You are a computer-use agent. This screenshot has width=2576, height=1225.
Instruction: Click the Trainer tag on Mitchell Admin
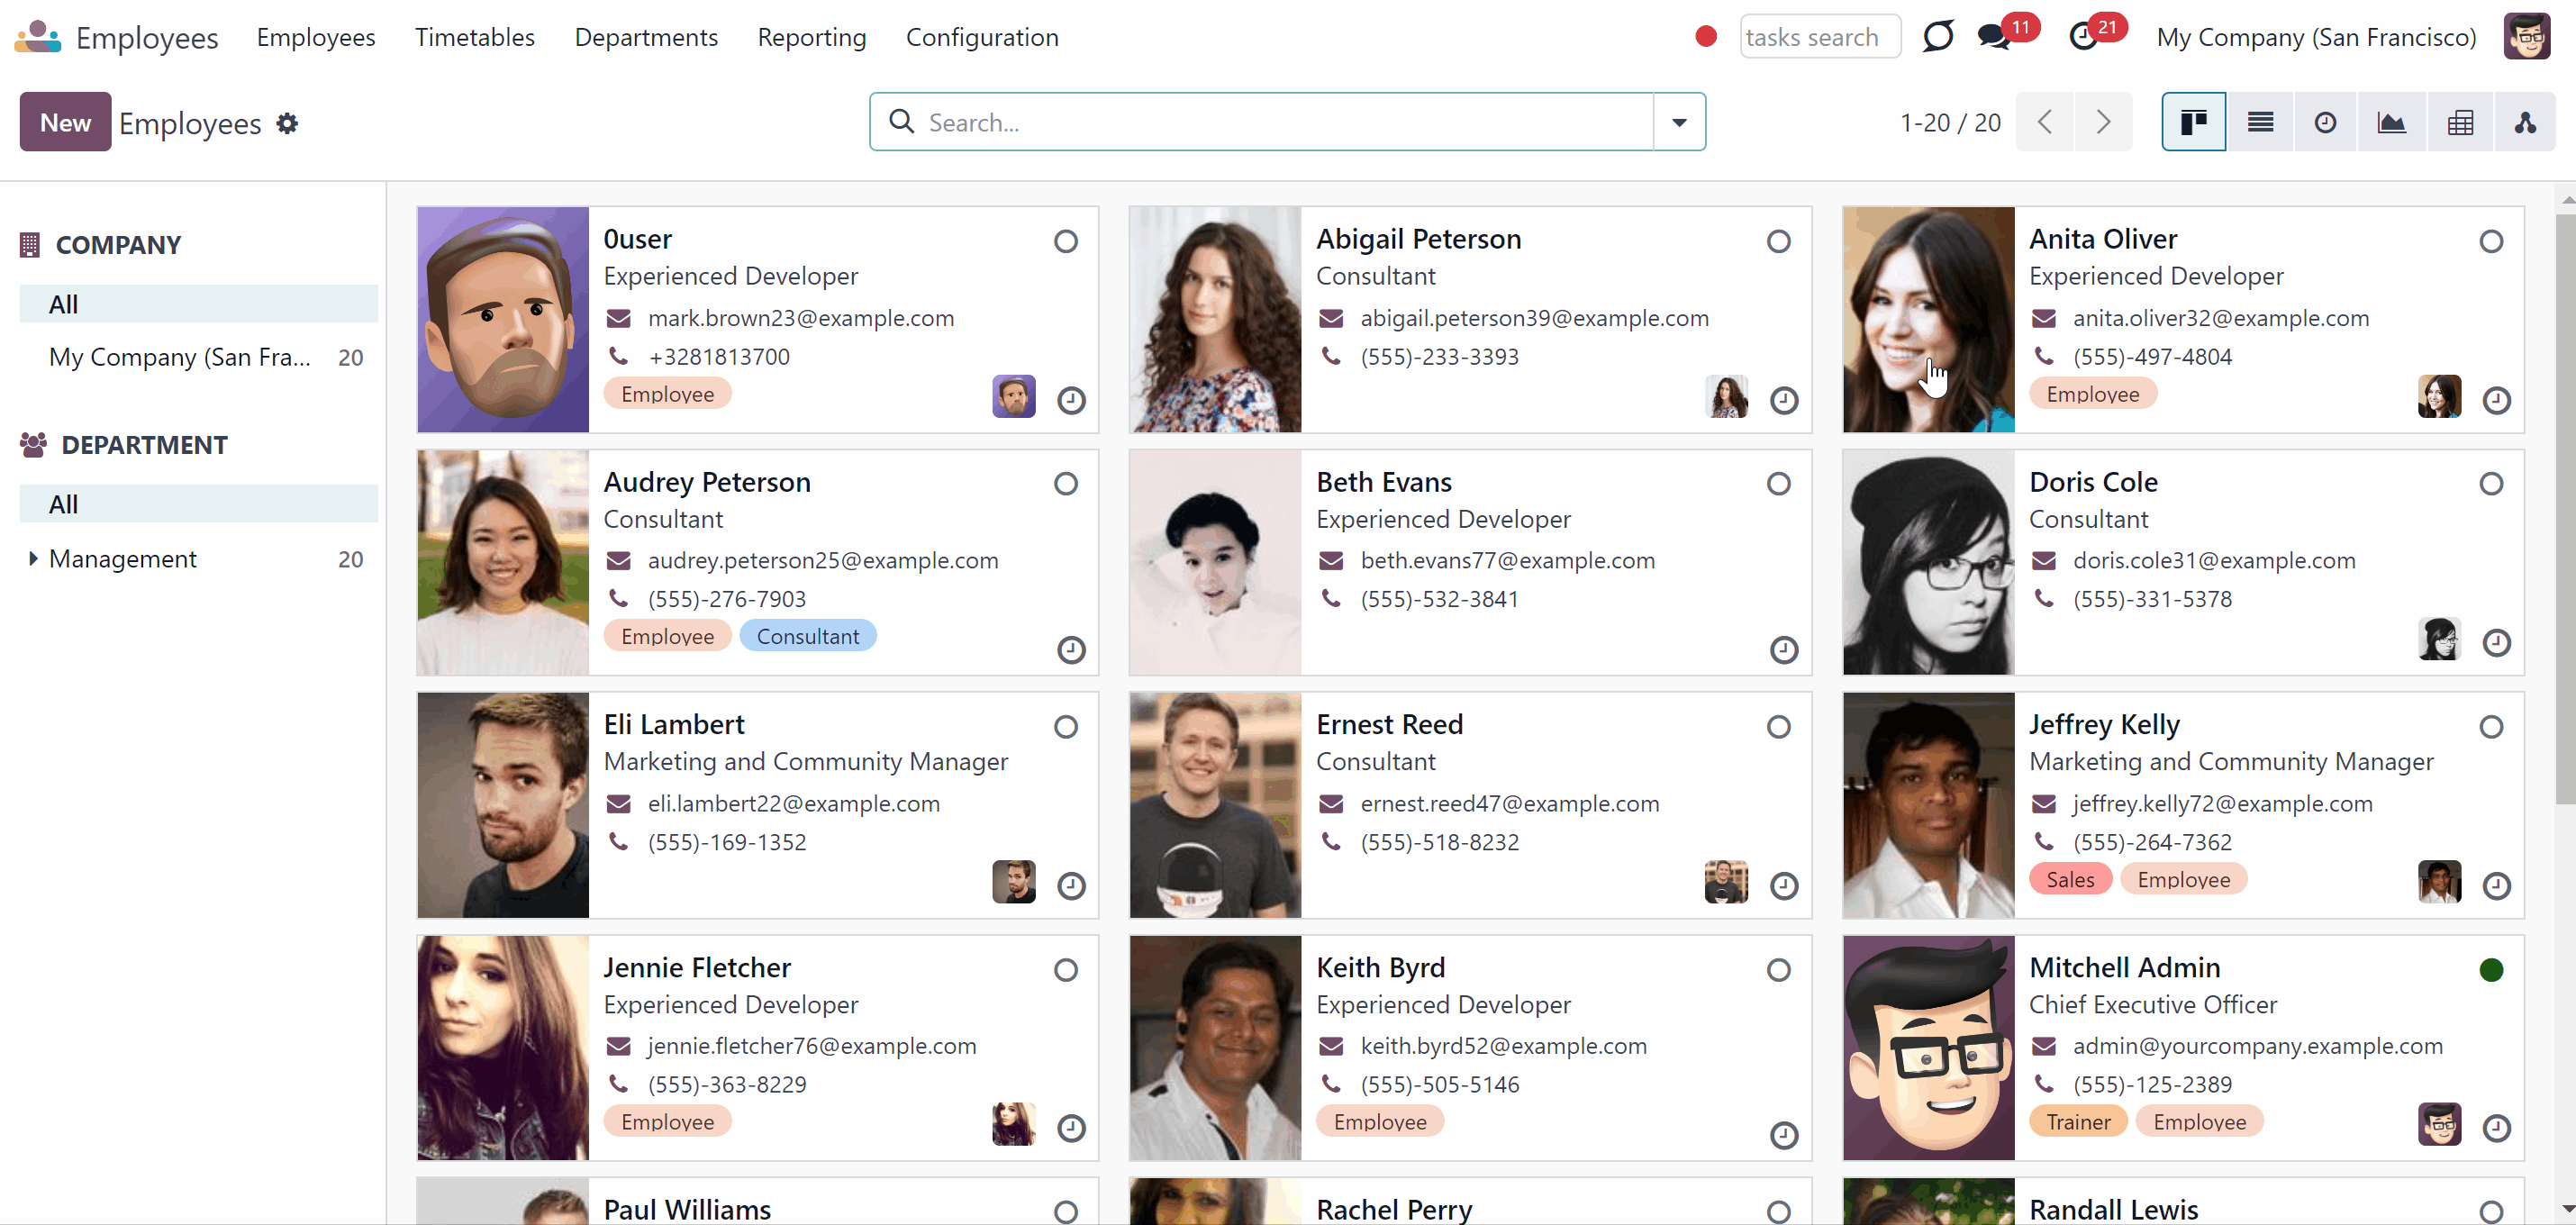(x=2078, y=1122)
